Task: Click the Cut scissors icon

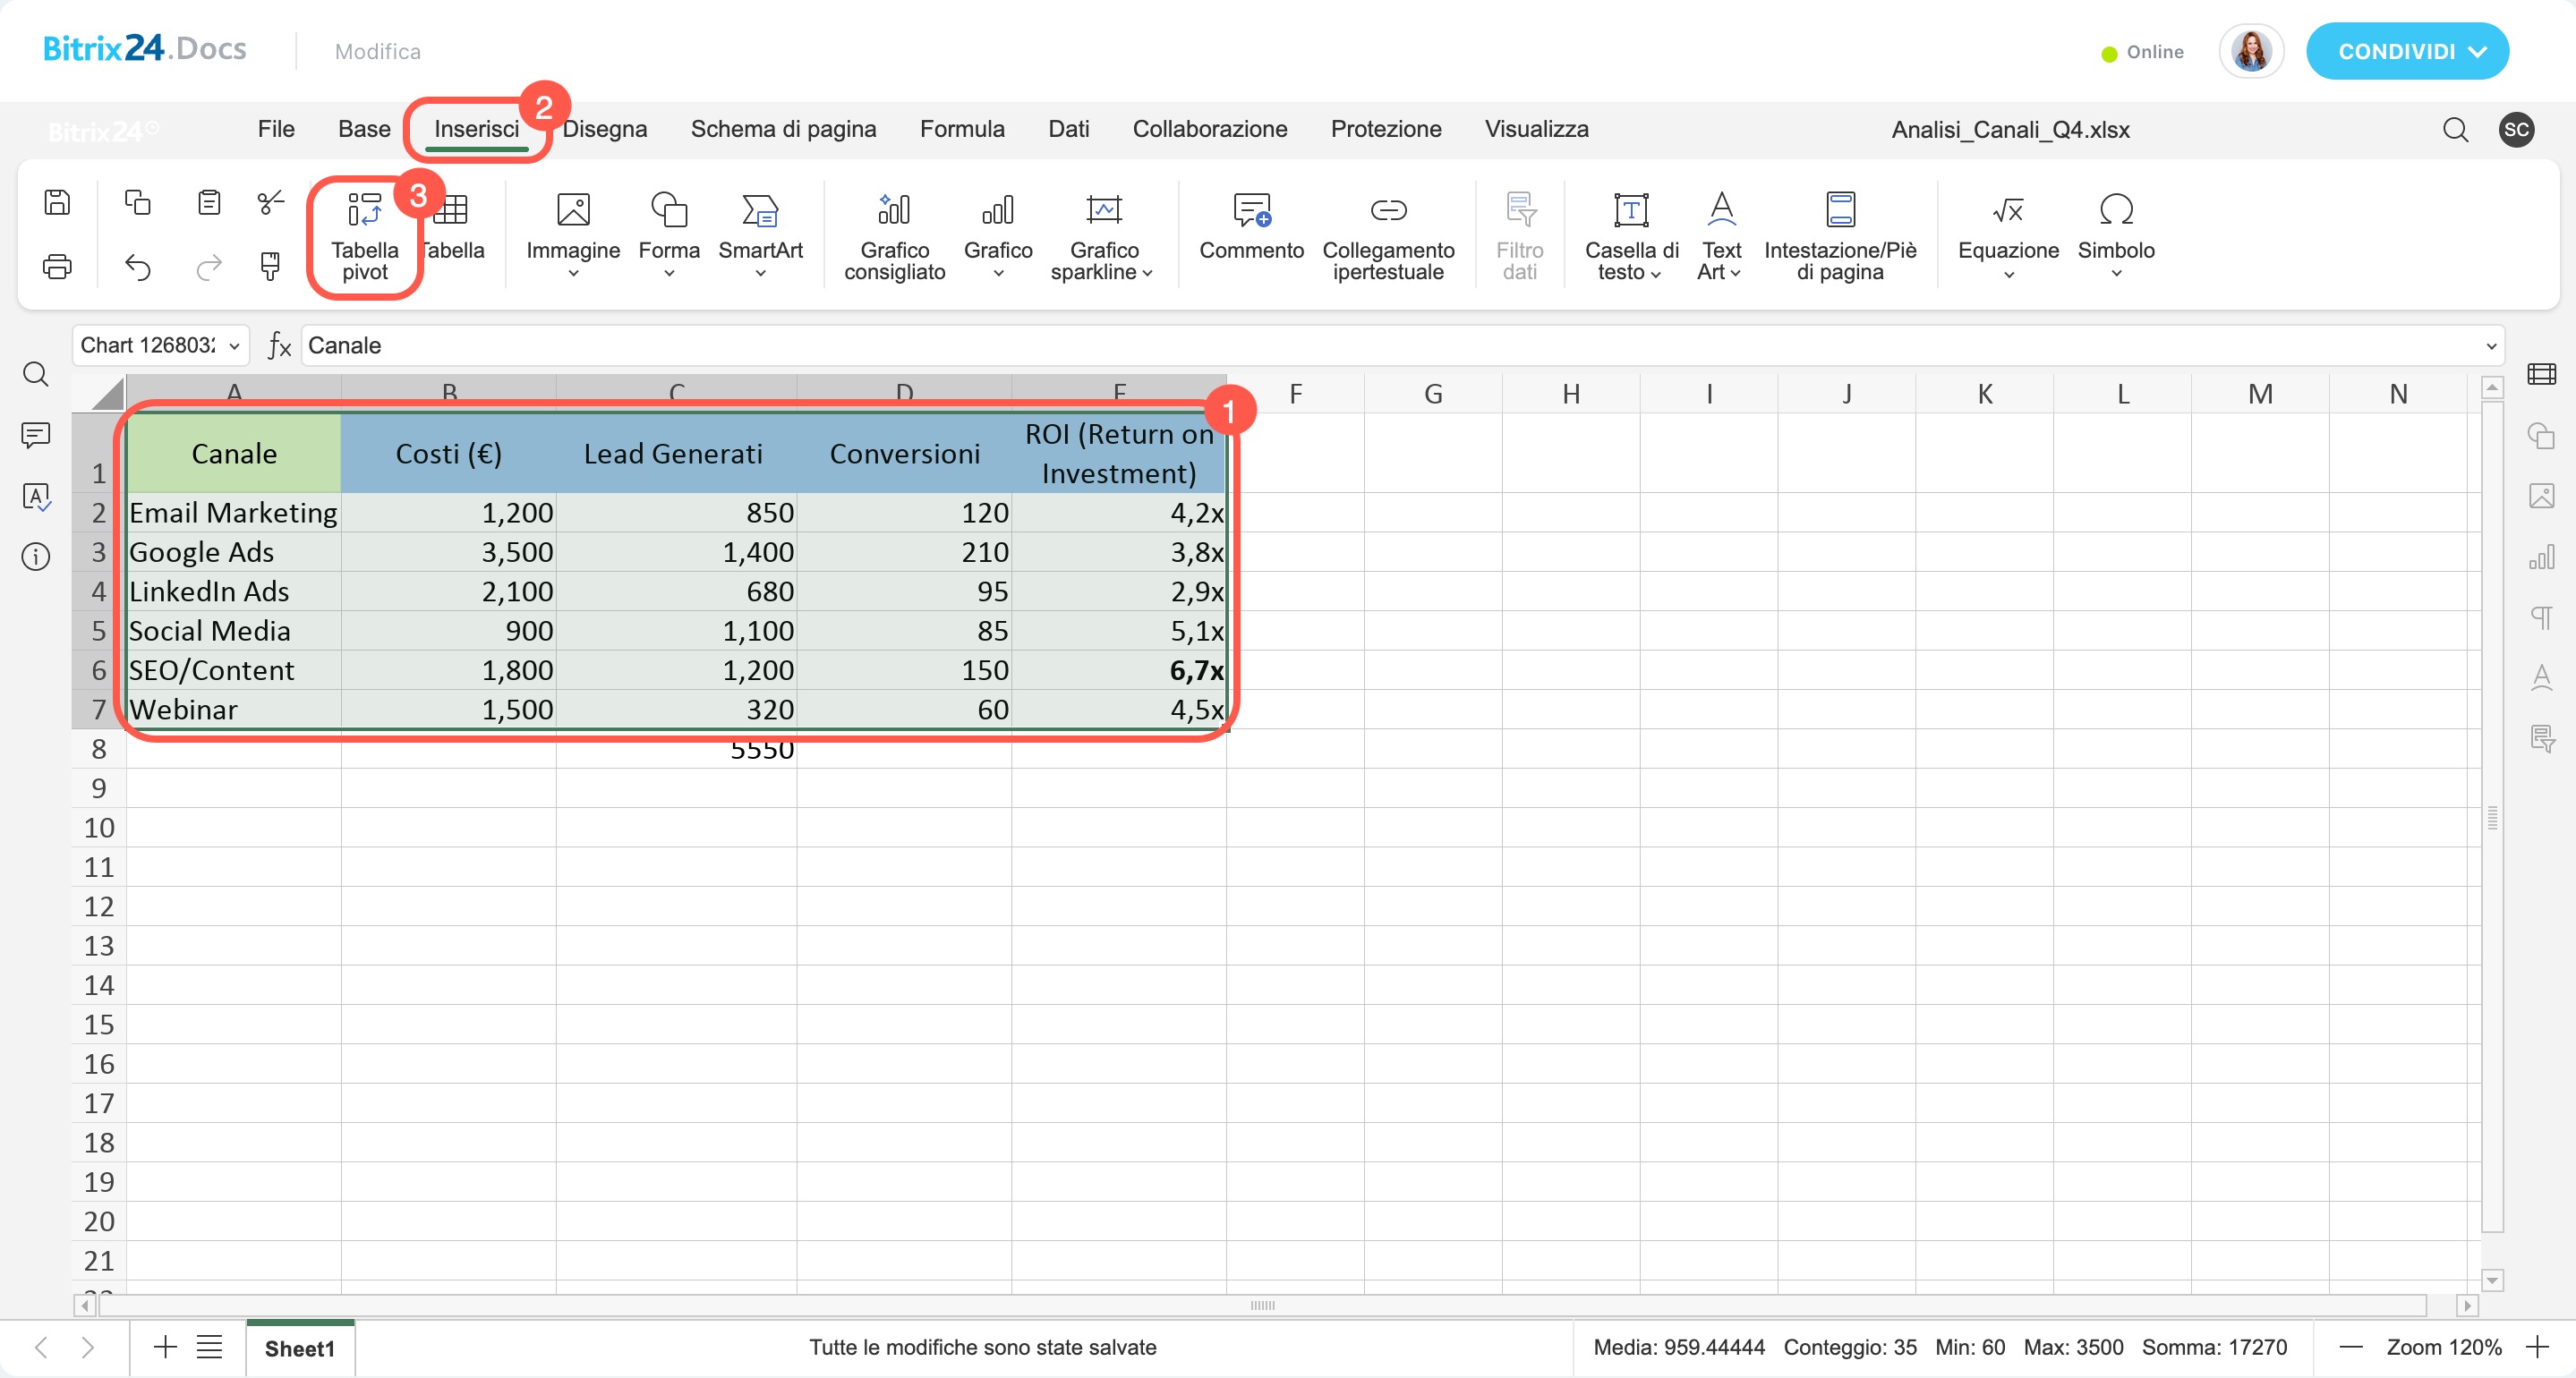Action: pos(270,203)
